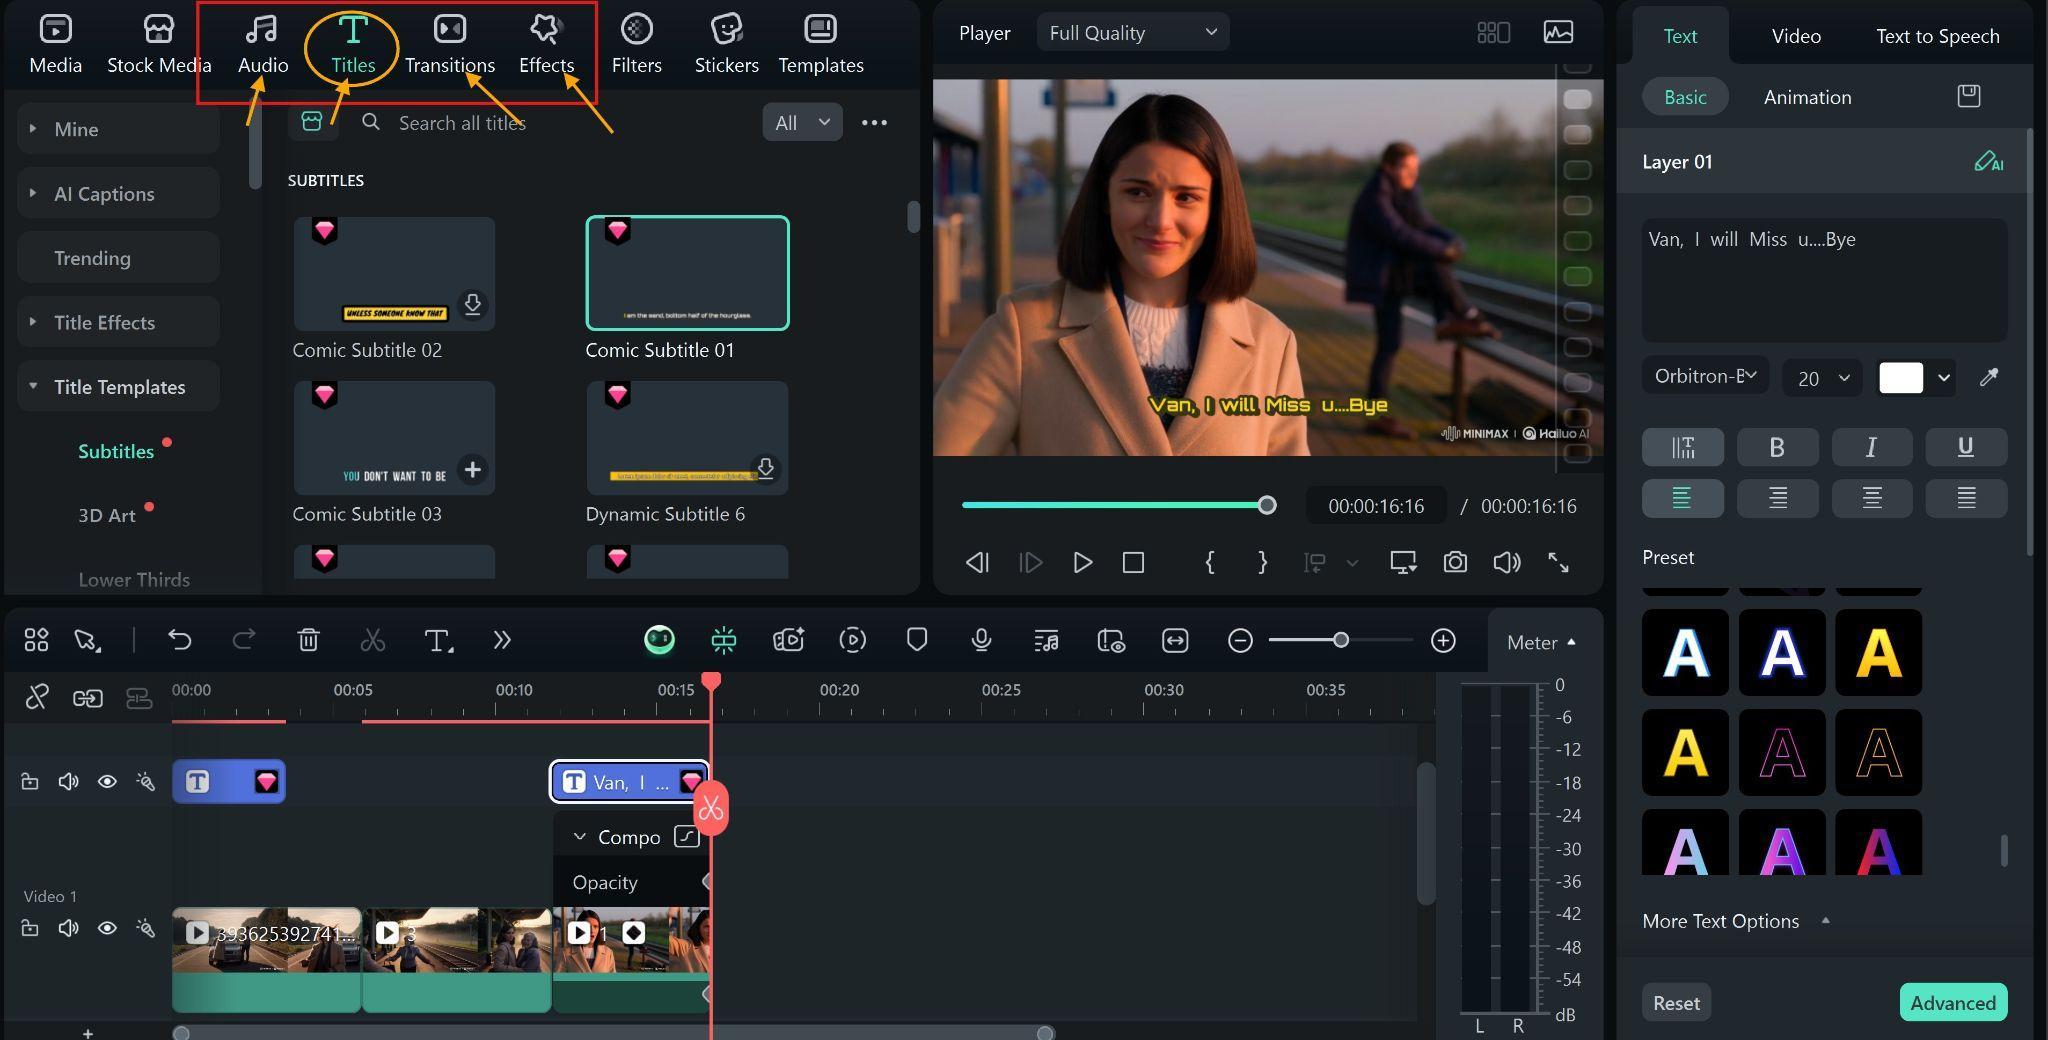The image size is (2048, 1040).
Task: Open the Effects tab
Action: pyautogui.click(x=546, y=45)
